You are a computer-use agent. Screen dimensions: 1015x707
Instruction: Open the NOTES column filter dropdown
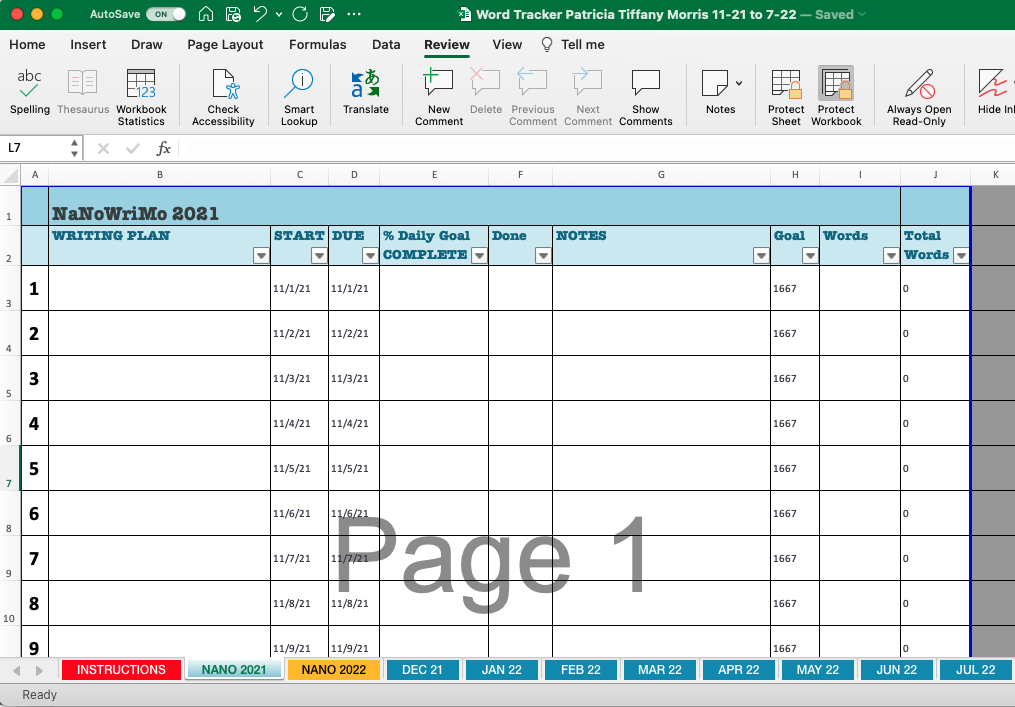pyautogui.click(x=761, y=255)
